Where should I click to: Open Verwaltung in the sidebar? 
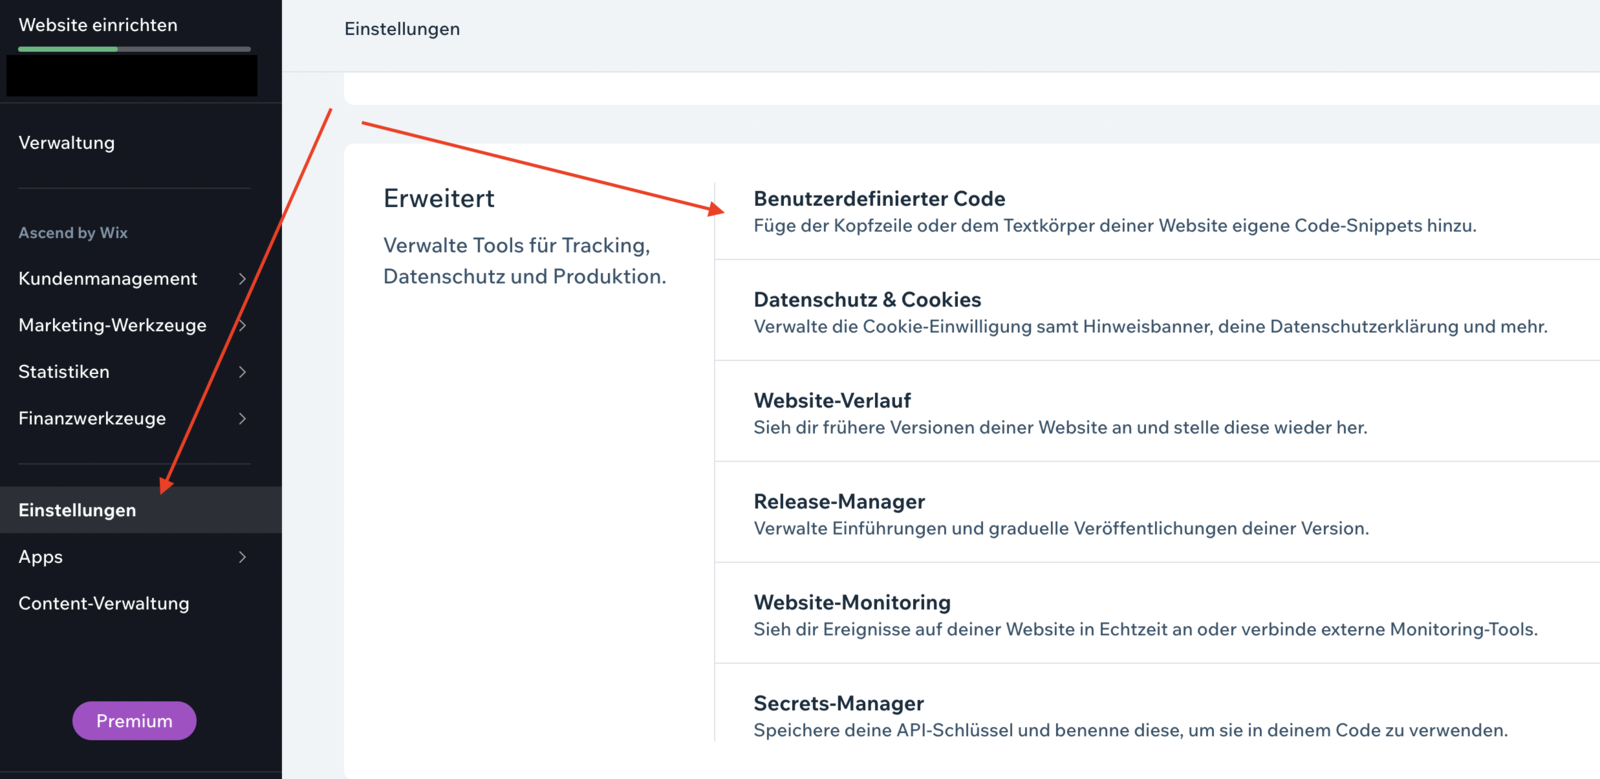tap(67, 143)
